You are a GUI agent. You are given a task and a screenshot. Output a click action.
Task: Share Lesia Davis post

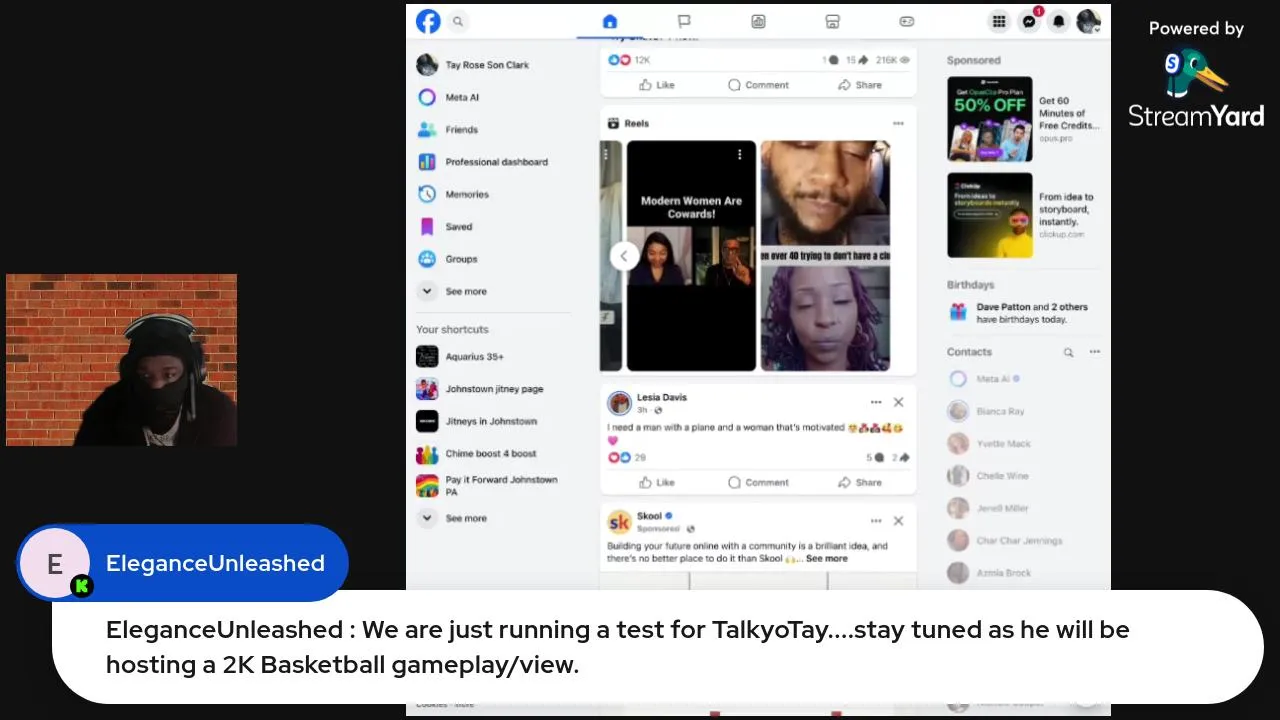(x=860, y=482)
